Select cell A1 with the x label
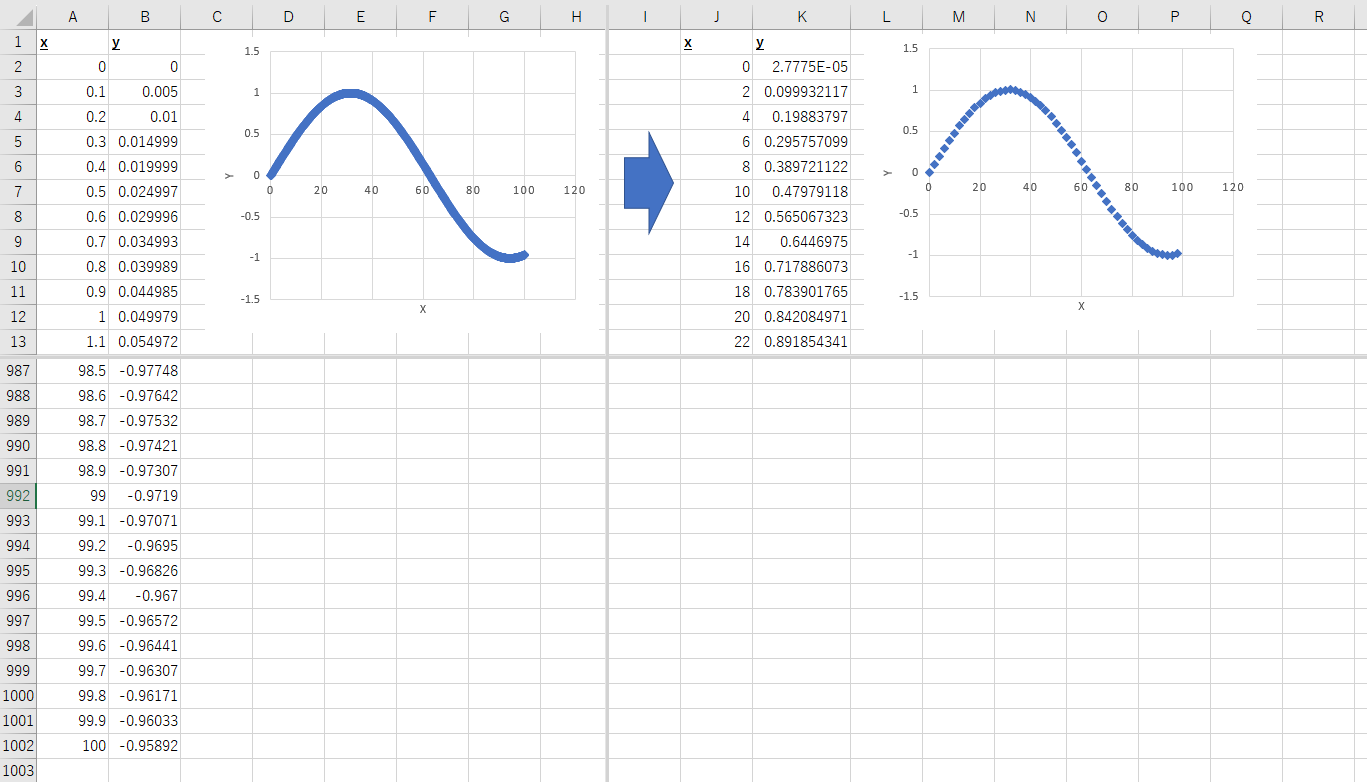Viewport: 1367px width, 782px height. (x=72, y=42)
